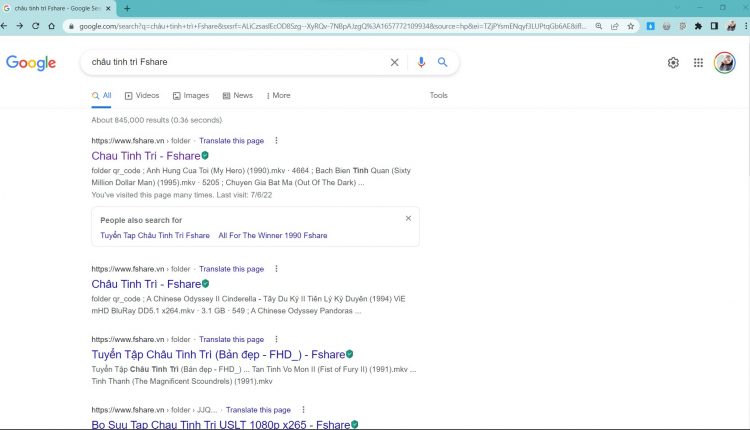750x430 pixels.
Task: Click the green shield badge on first result
Action: (205, 155)
